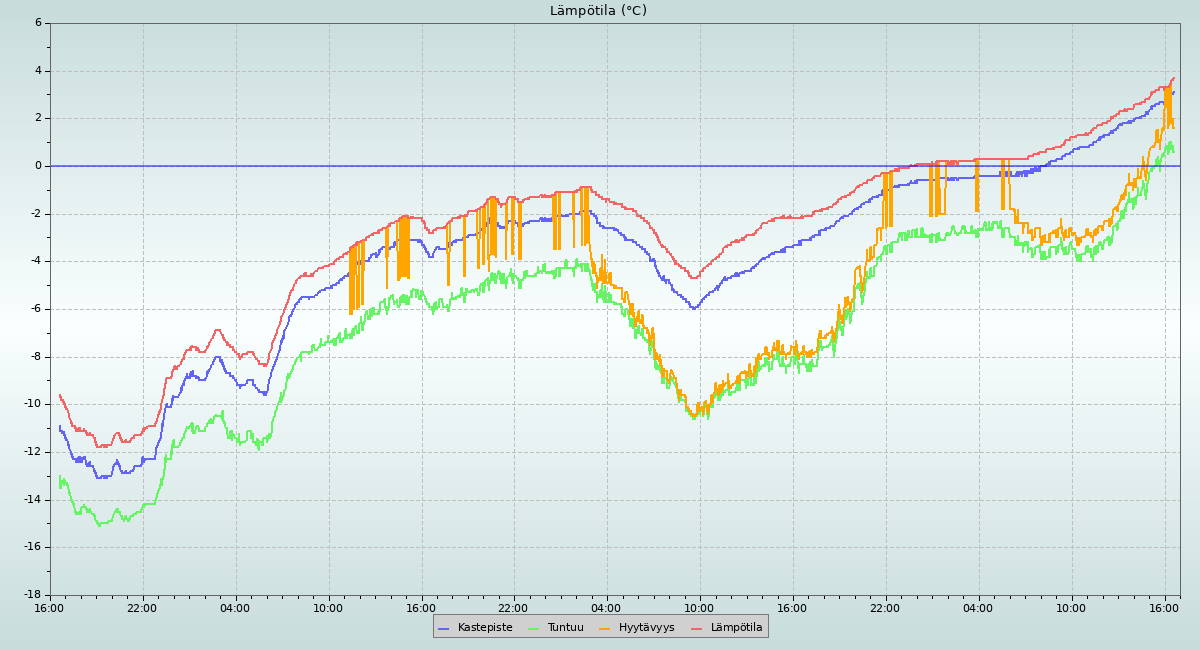Screen dimensions: 1200x650
Task: Select the leftmost 22:00 time label
Action: [142, 607]
